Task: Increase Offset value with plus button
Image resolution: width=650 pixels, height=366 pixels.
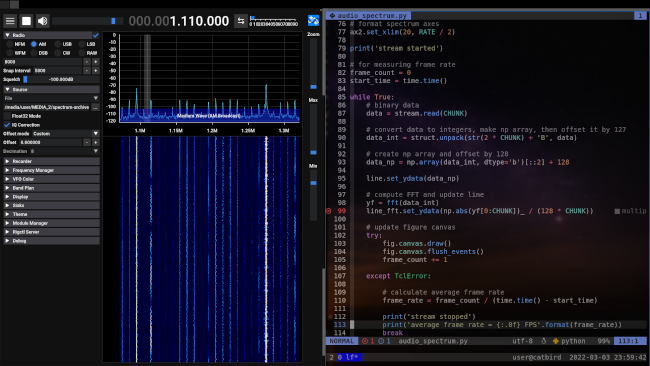Action: (96, 142)
